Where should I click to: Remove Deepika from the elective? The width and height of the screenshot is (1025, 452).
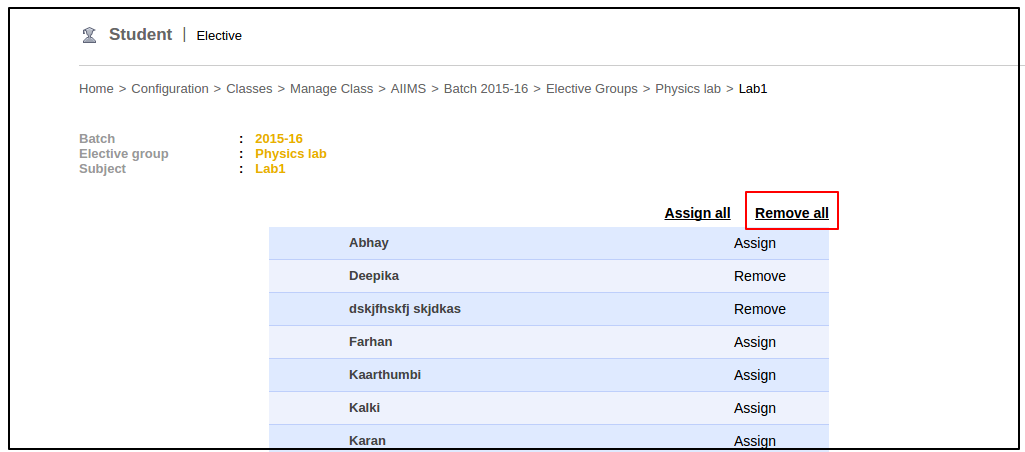click(759, 276)
